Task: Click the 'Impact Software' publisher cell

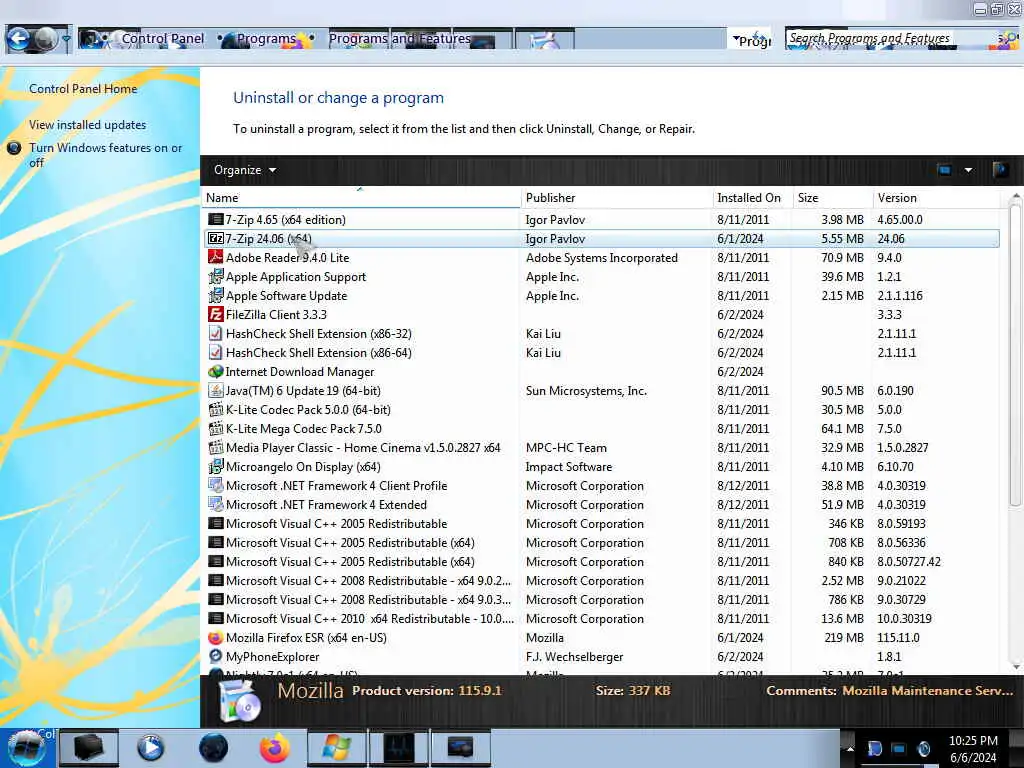Action: click(x=569, y=466)
